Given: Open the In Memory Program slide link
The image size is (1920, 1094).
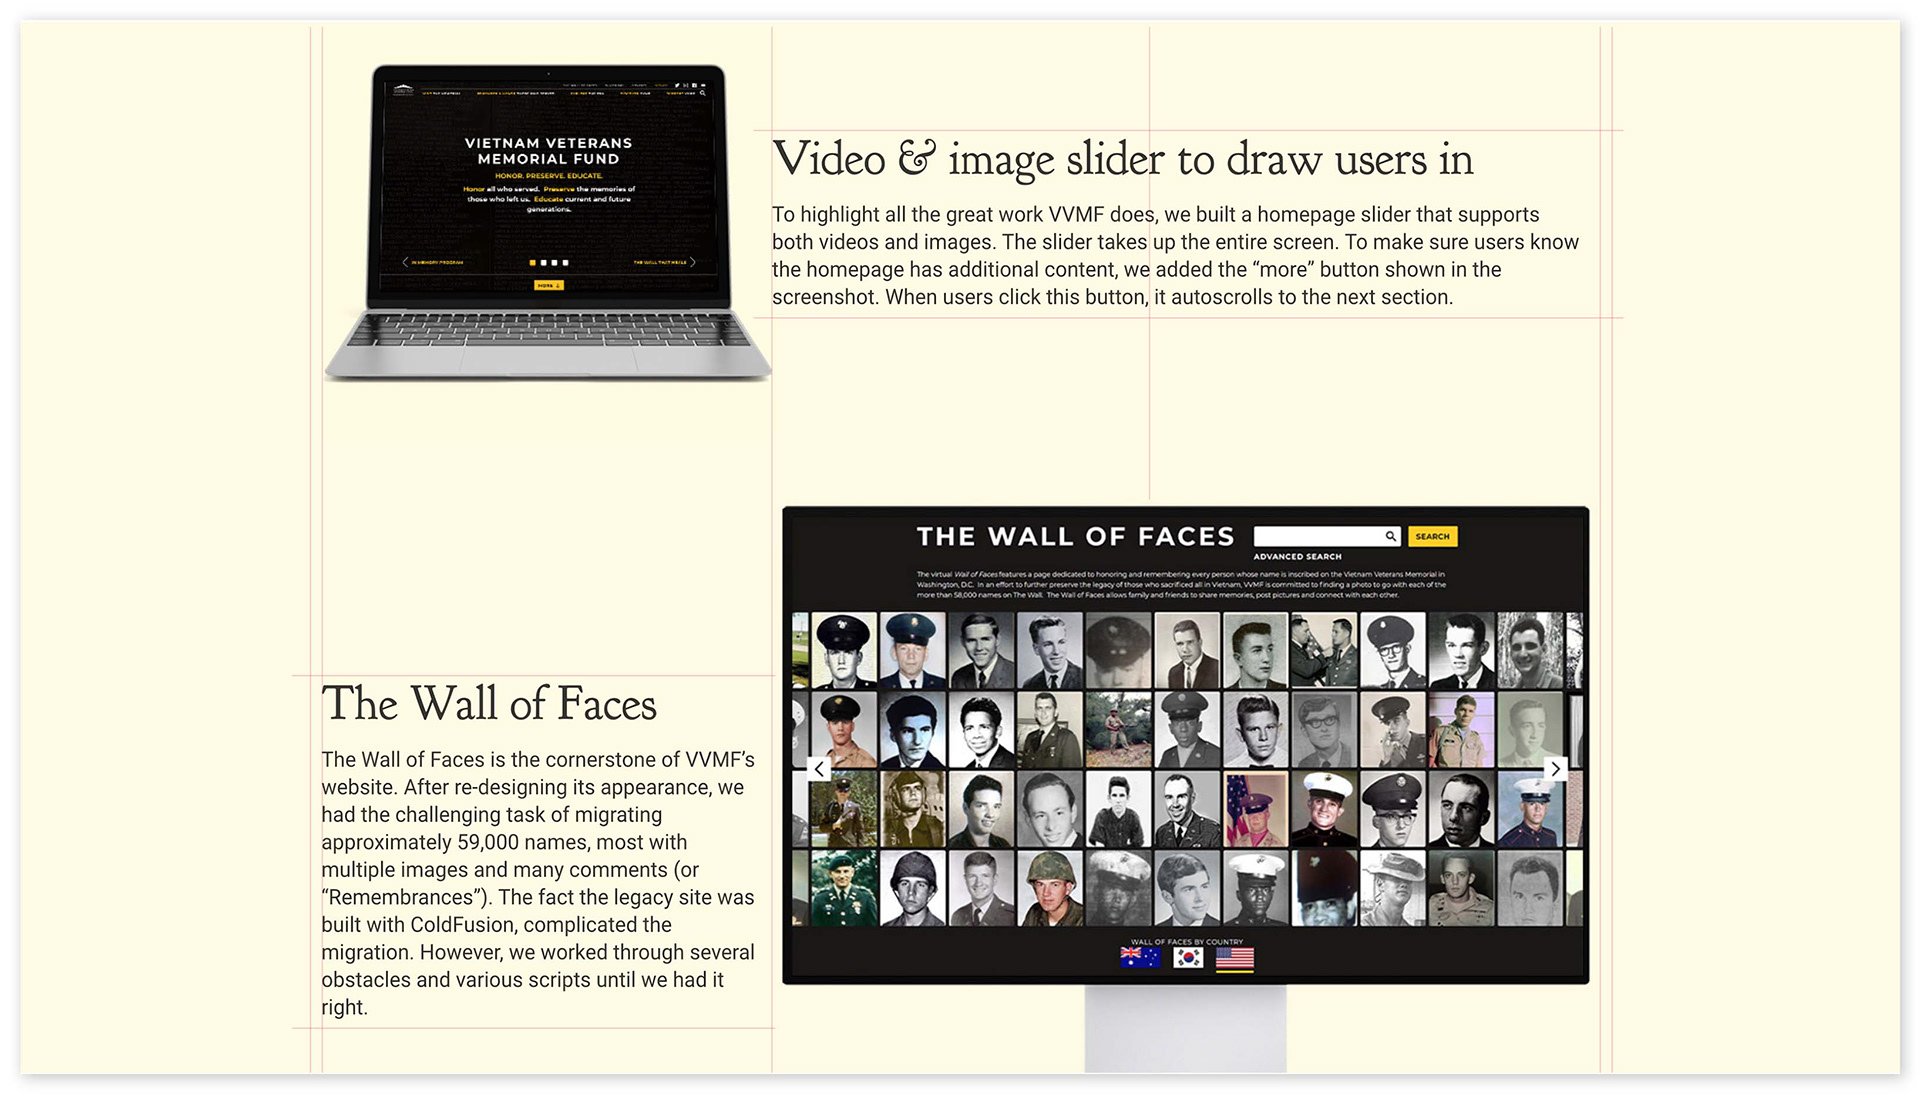Looking at the screenshot, I should coord(437,262).
